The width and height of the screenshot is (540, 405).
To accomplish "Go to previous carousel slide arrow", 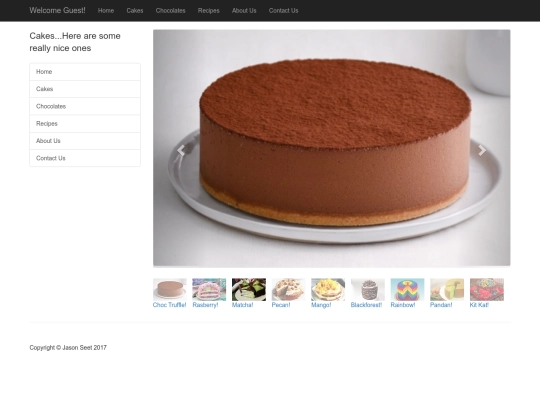I will pyautogui.click(x=181, y=150).
